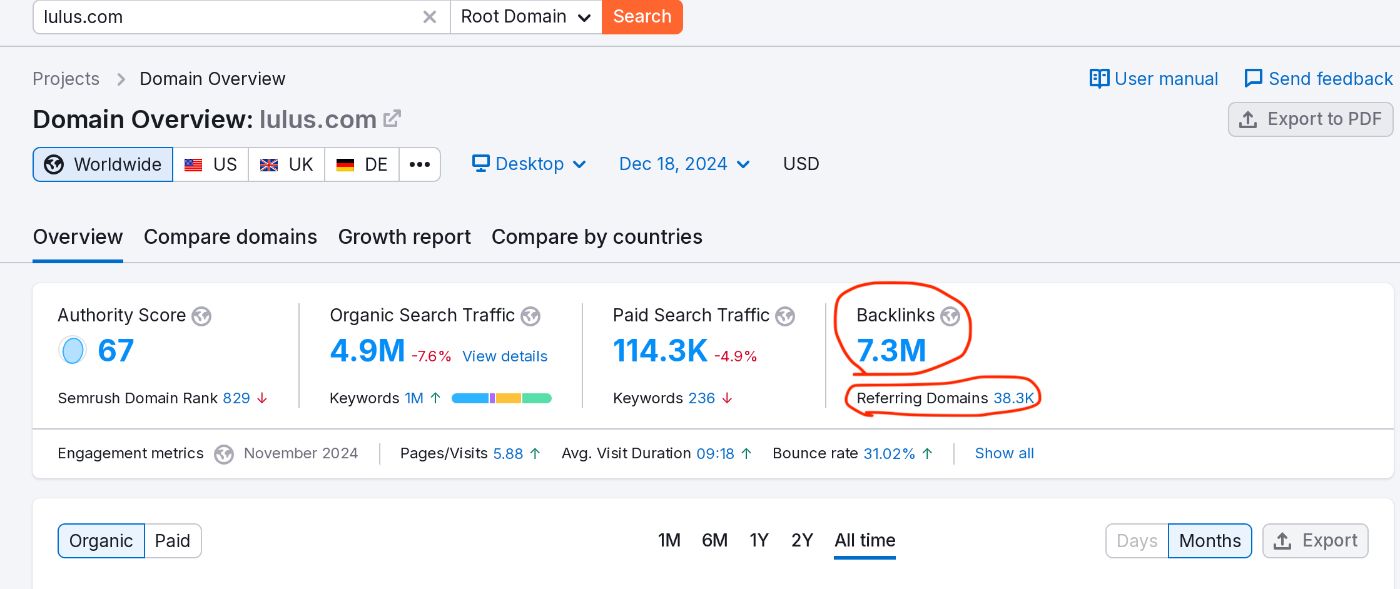Select the 6M time range on the chart
Image resolution: width=1400 pixels, height=589 pixels.
[714, 540]
